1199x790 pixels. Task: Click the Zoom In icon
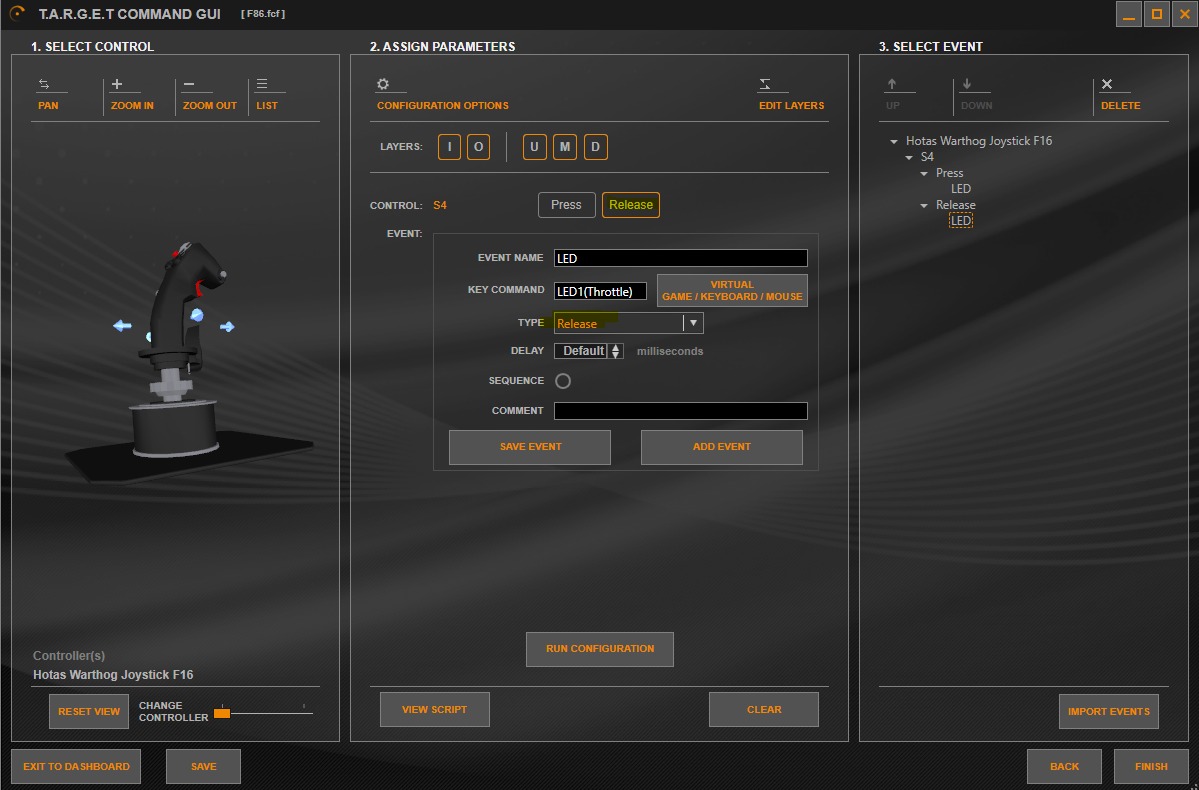(117, 85)
